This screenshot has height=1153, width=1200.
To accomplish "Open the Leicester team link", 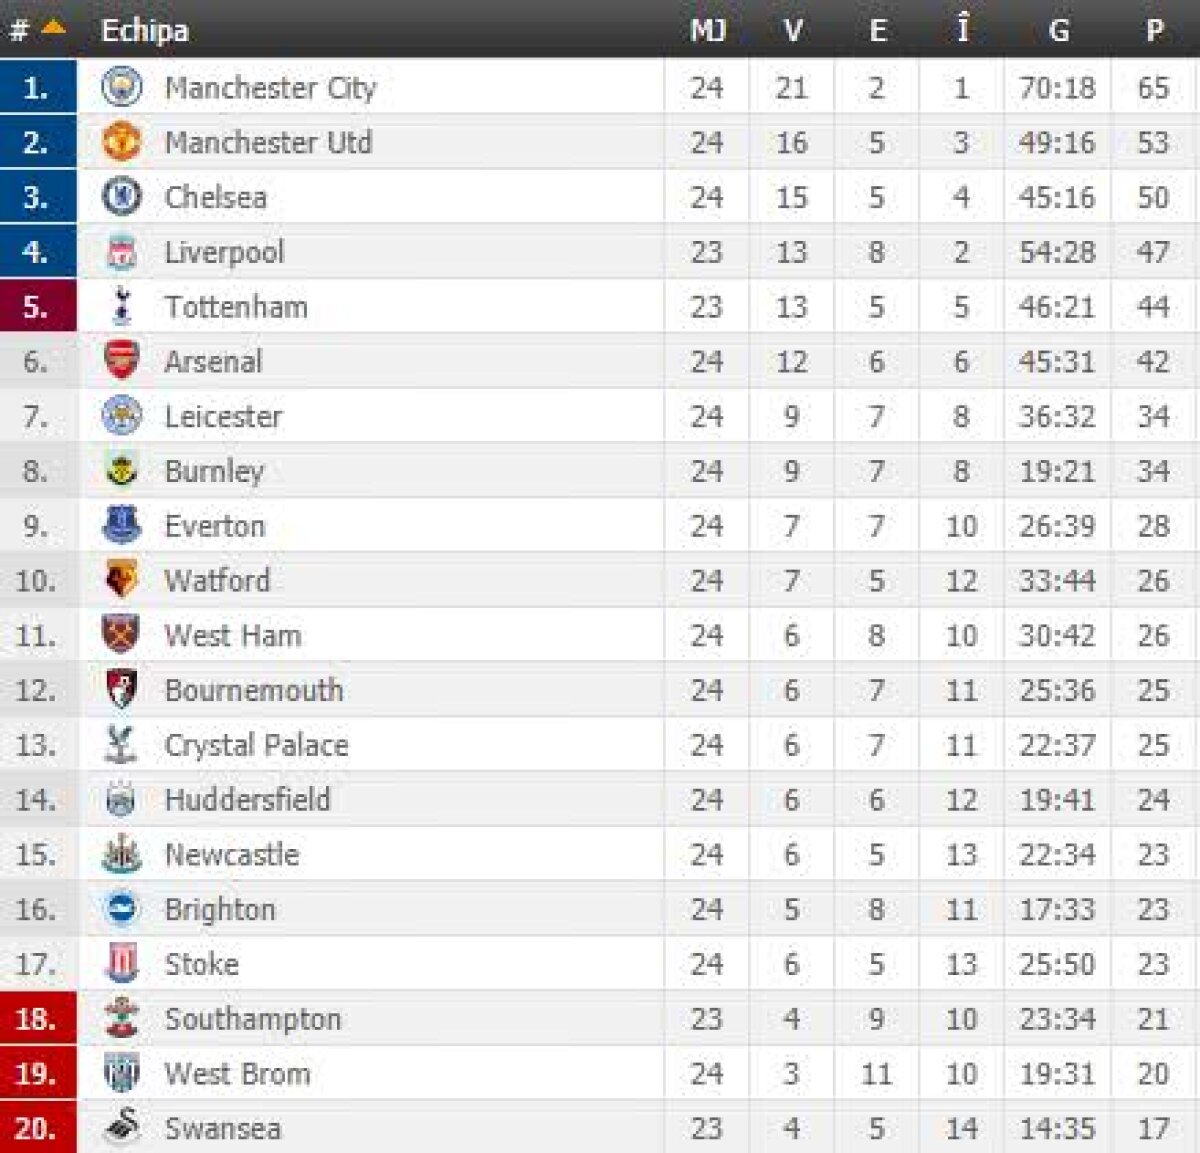I will 224,416.
